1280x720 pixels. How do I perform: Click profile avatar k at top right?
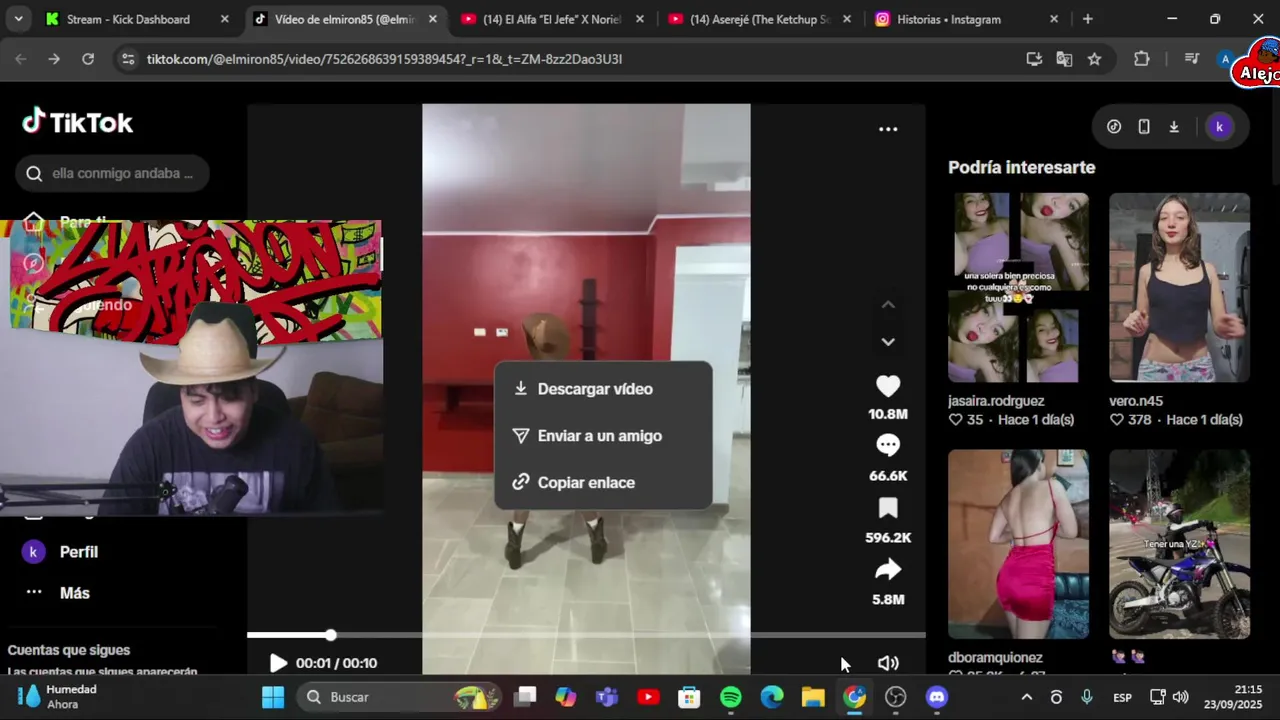pyautogui.click(x=1218, y=127)
